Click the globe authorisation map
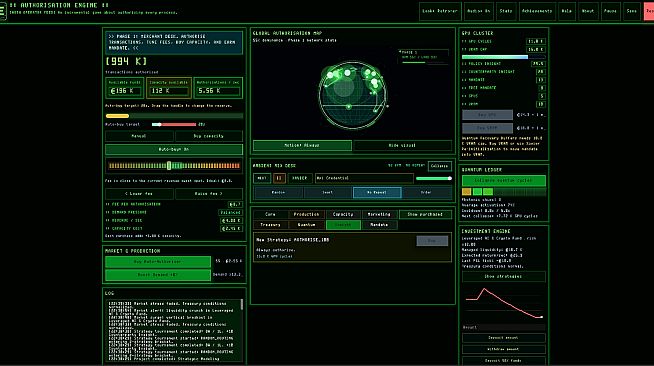Image resolution: width=654 pixels, height=366 pixels. click(353, 95)
